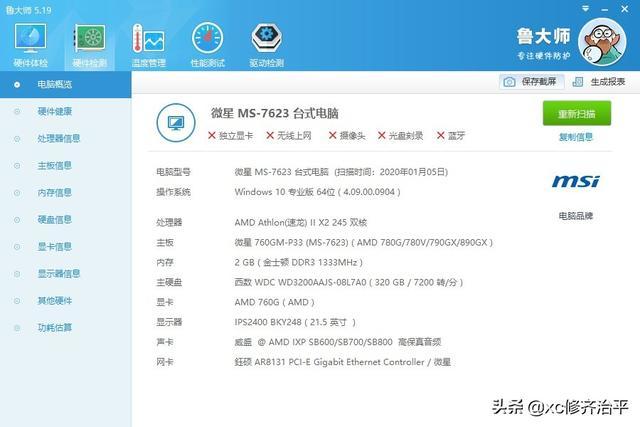Select 硬盘信息 in the sidebar
640x427 pixels.
point(55,220)
